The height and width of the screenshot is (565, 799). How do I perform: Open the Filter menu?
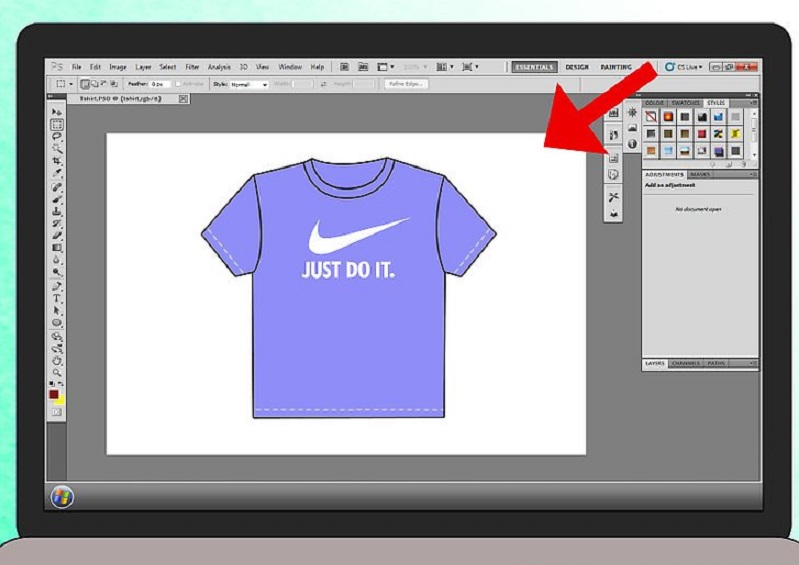tap(192, 67)
